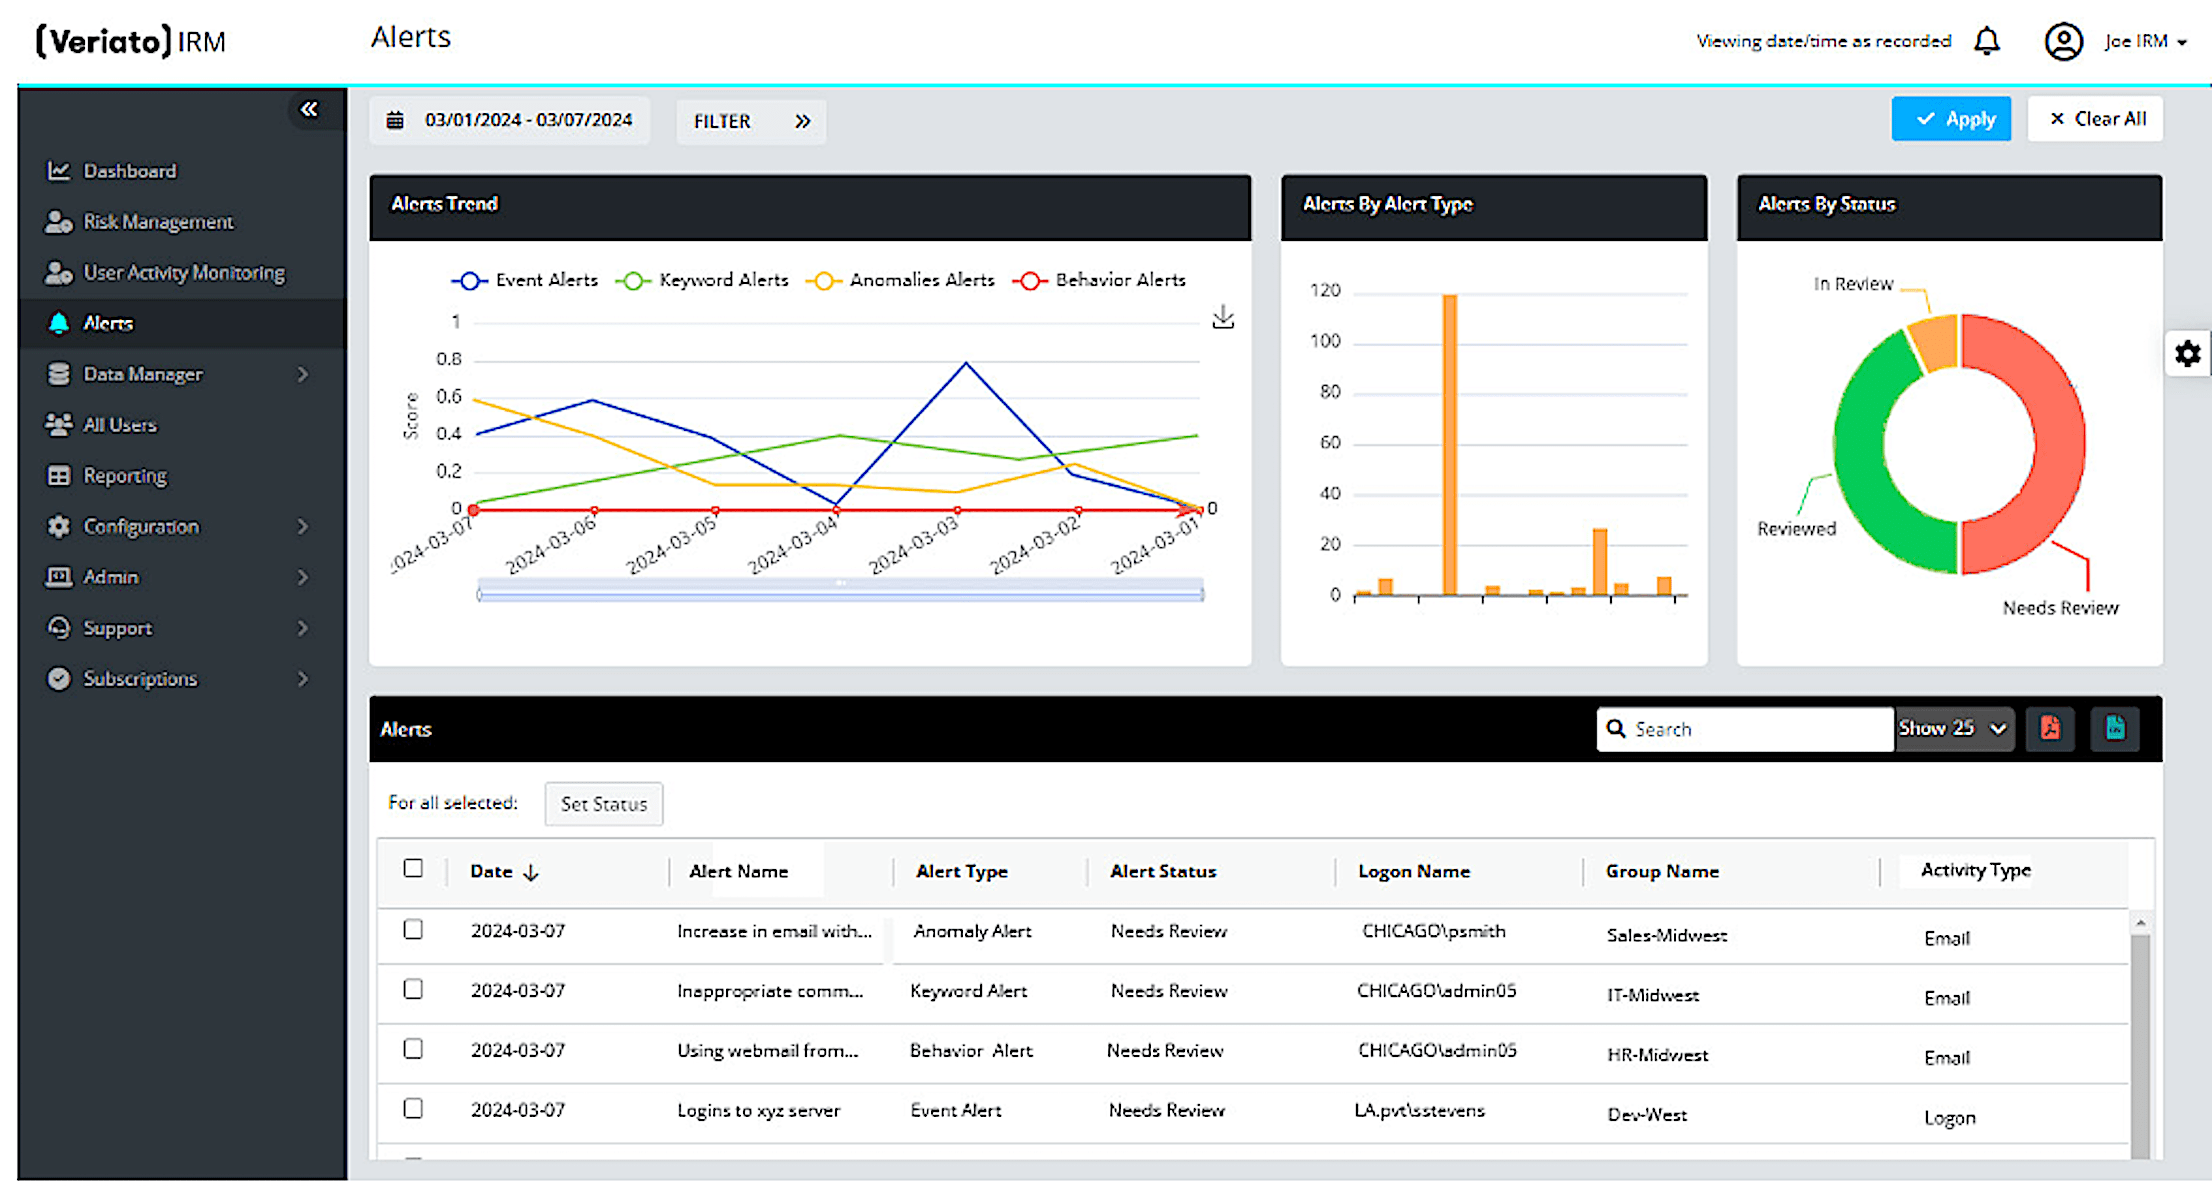Download the Alerts Trend chart
2212x1200 pixels.
1223,317
